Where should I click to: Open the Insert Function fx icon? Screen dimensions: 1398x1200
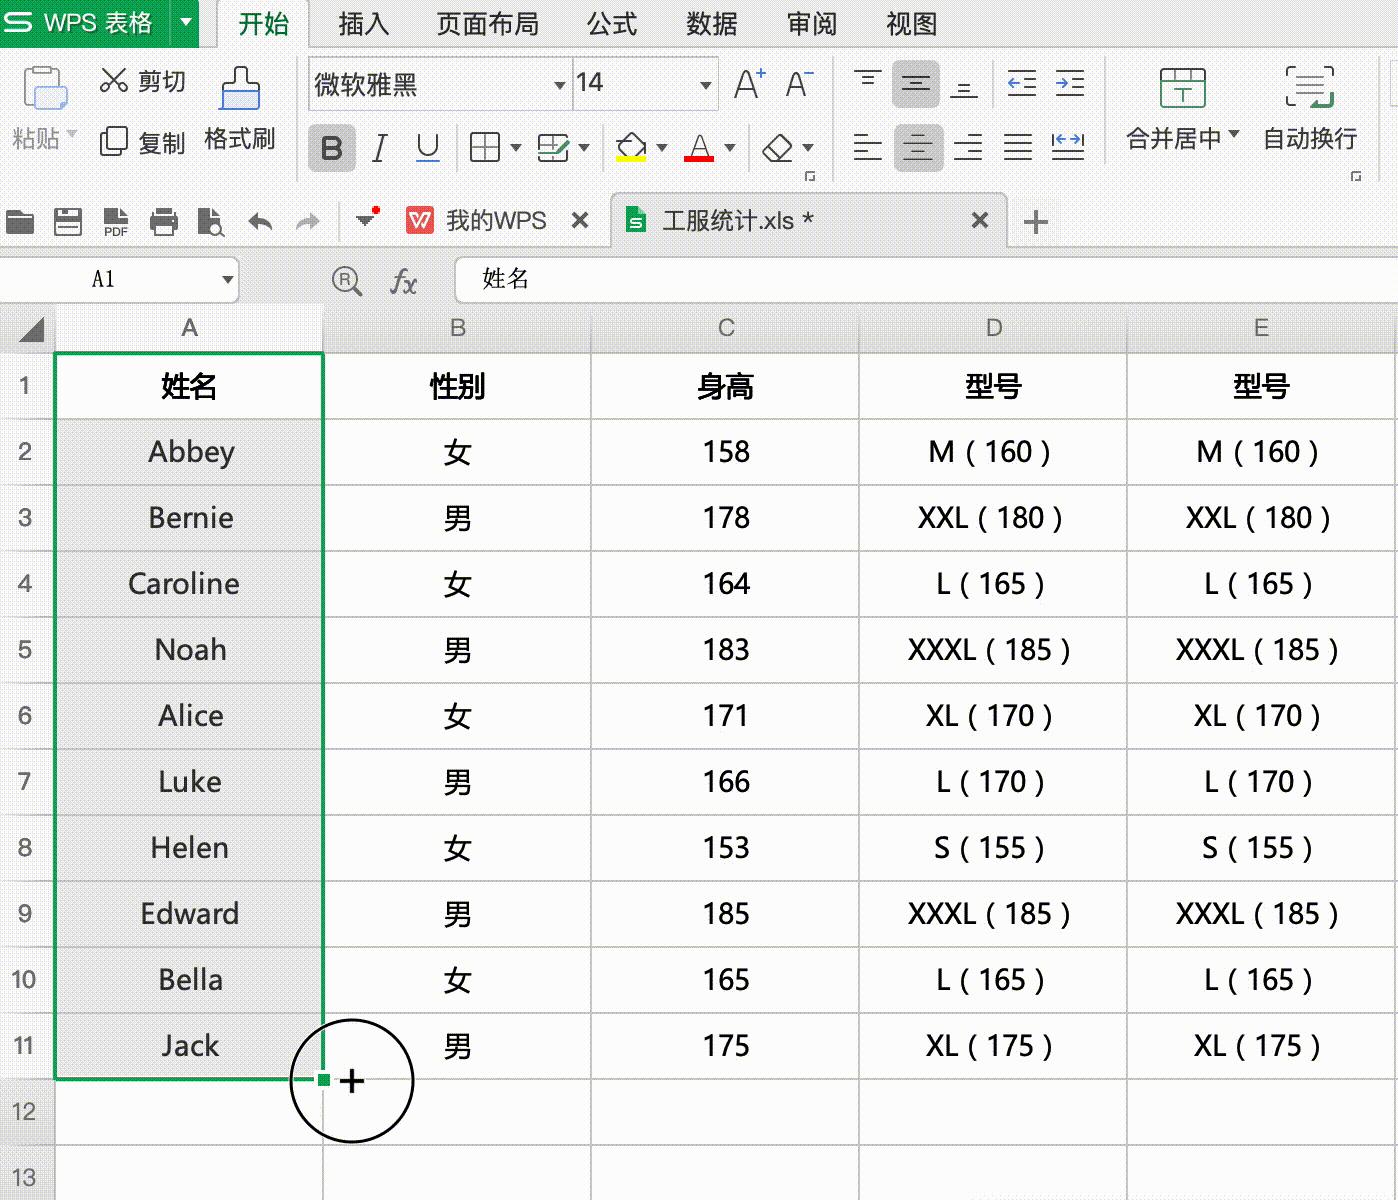point(404,281)
